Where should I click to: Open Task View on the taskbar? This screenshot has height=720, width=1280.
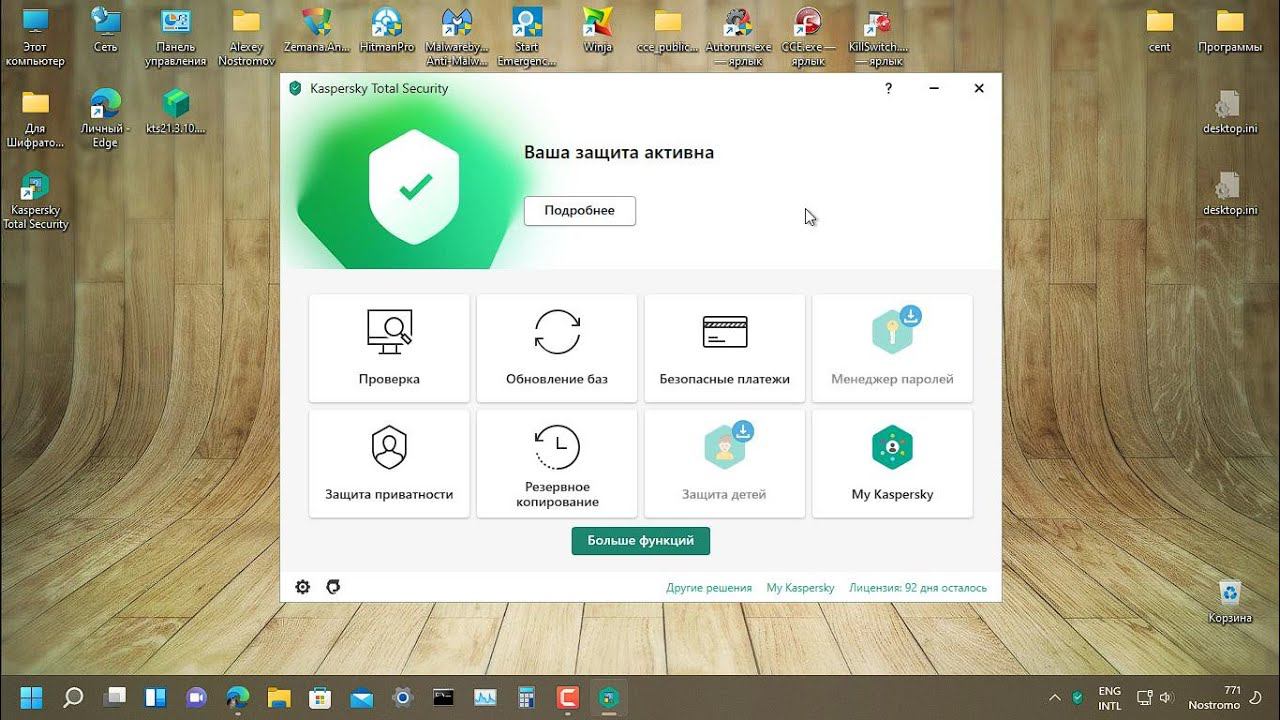[x=115, y=697]
